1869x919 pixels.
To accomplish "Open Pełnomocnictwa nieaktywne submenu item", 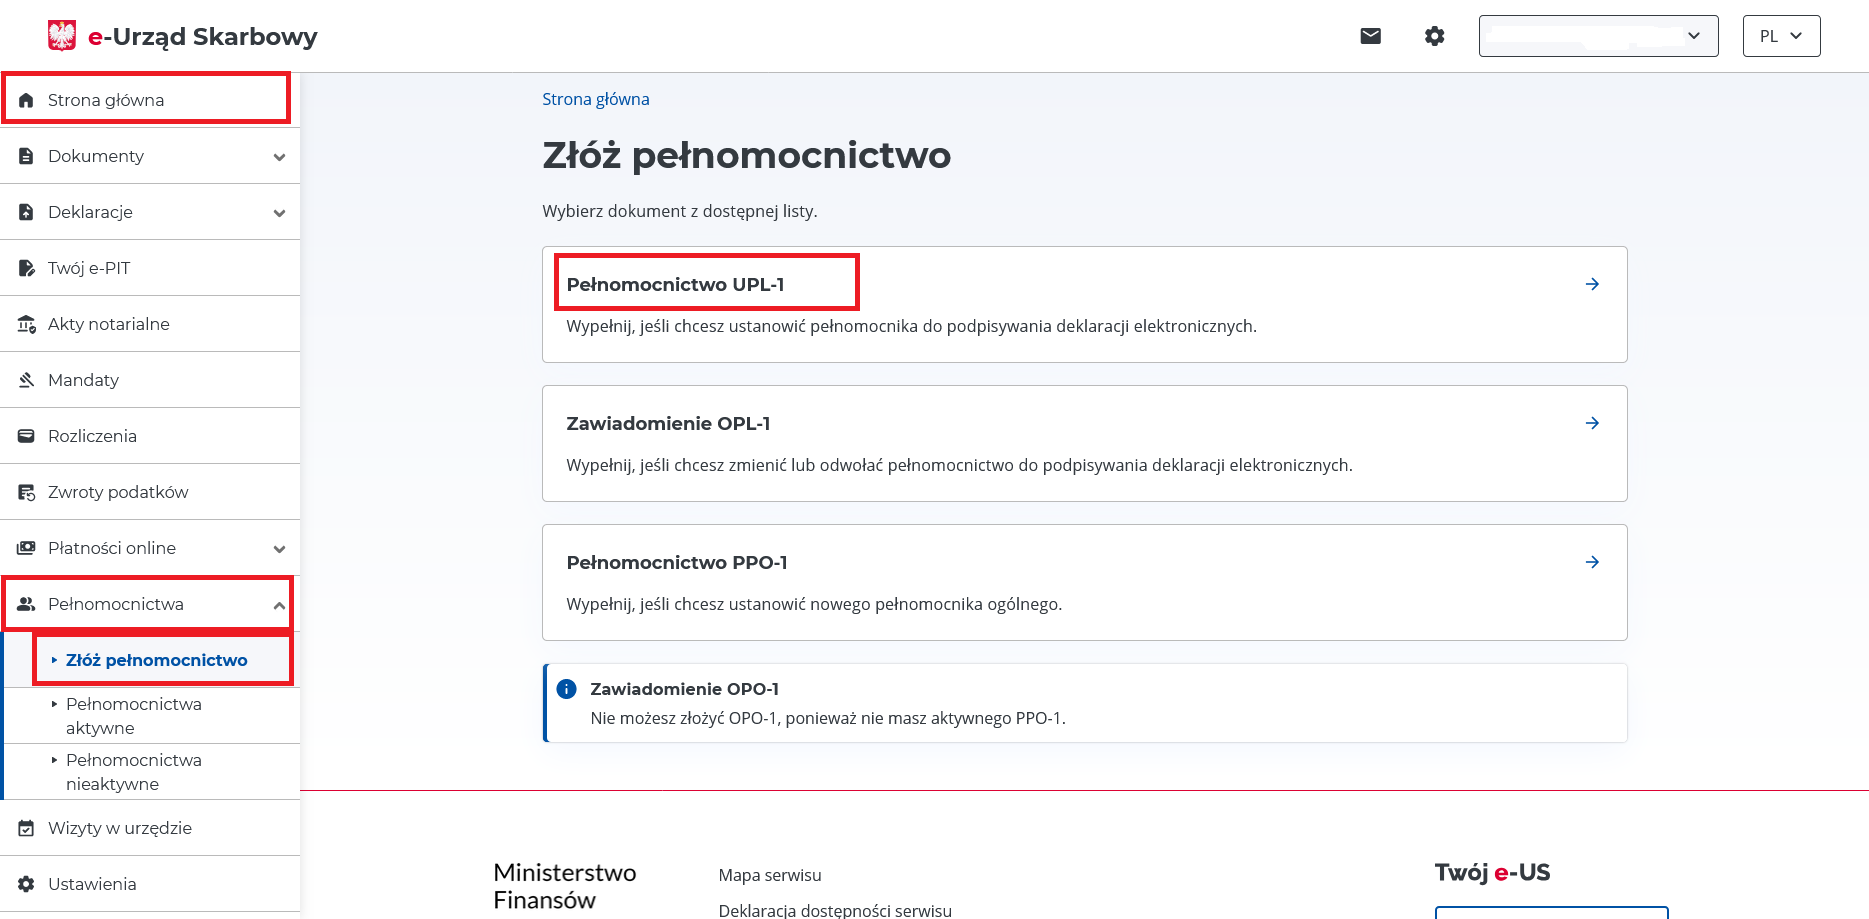I will point(134,772).
